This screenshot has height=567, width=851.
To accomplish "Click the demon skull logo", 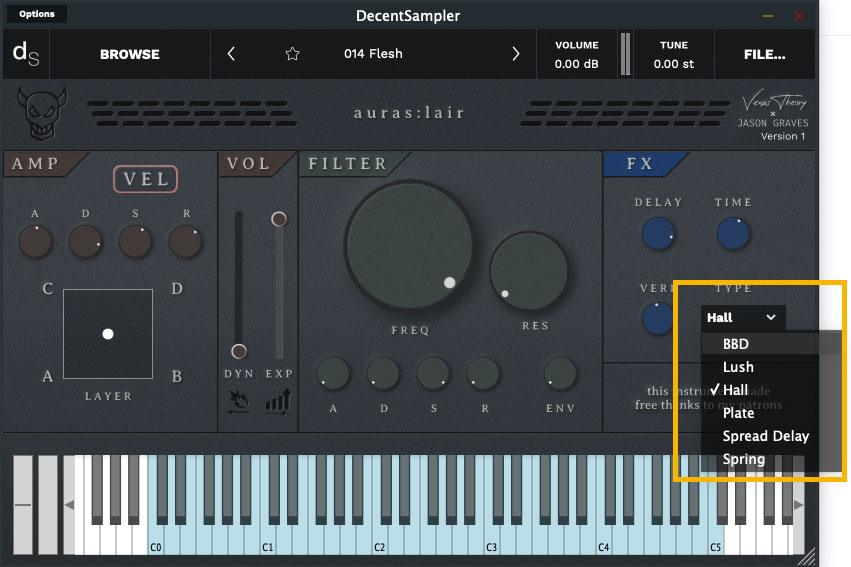I will coord(42,113).
